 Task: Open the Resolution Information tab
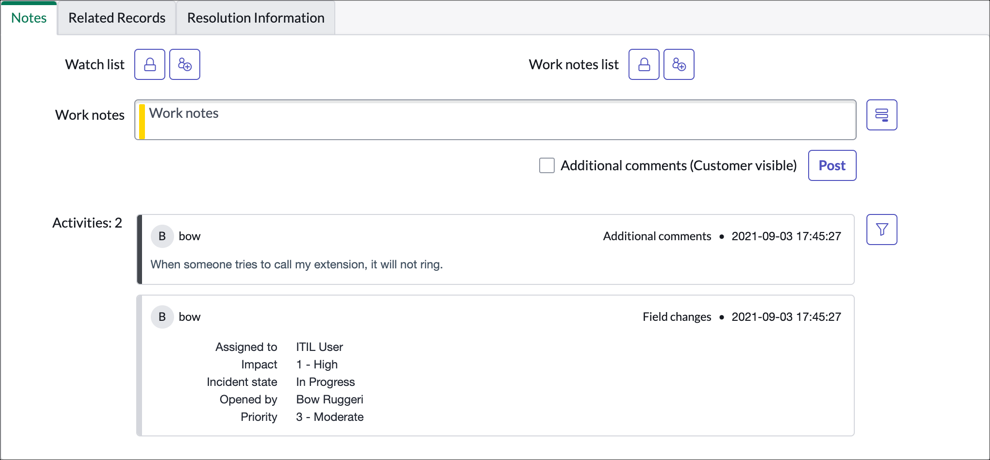coord(255,18)
